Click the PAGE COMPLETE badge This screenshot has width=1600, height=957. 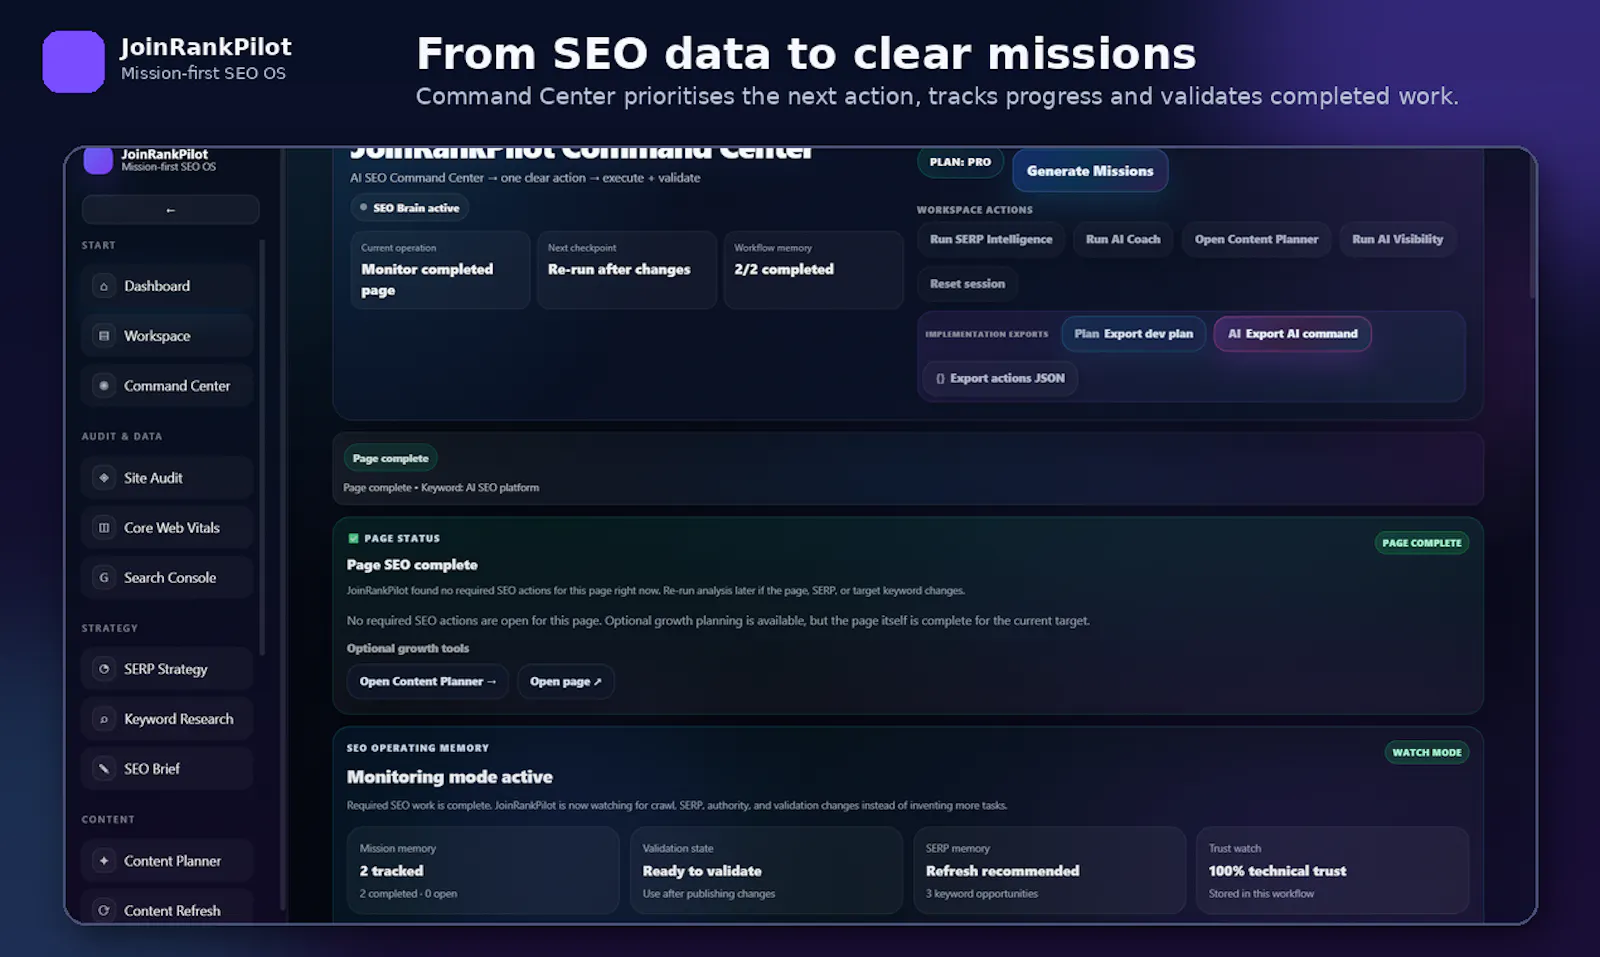coord(1421,543)
